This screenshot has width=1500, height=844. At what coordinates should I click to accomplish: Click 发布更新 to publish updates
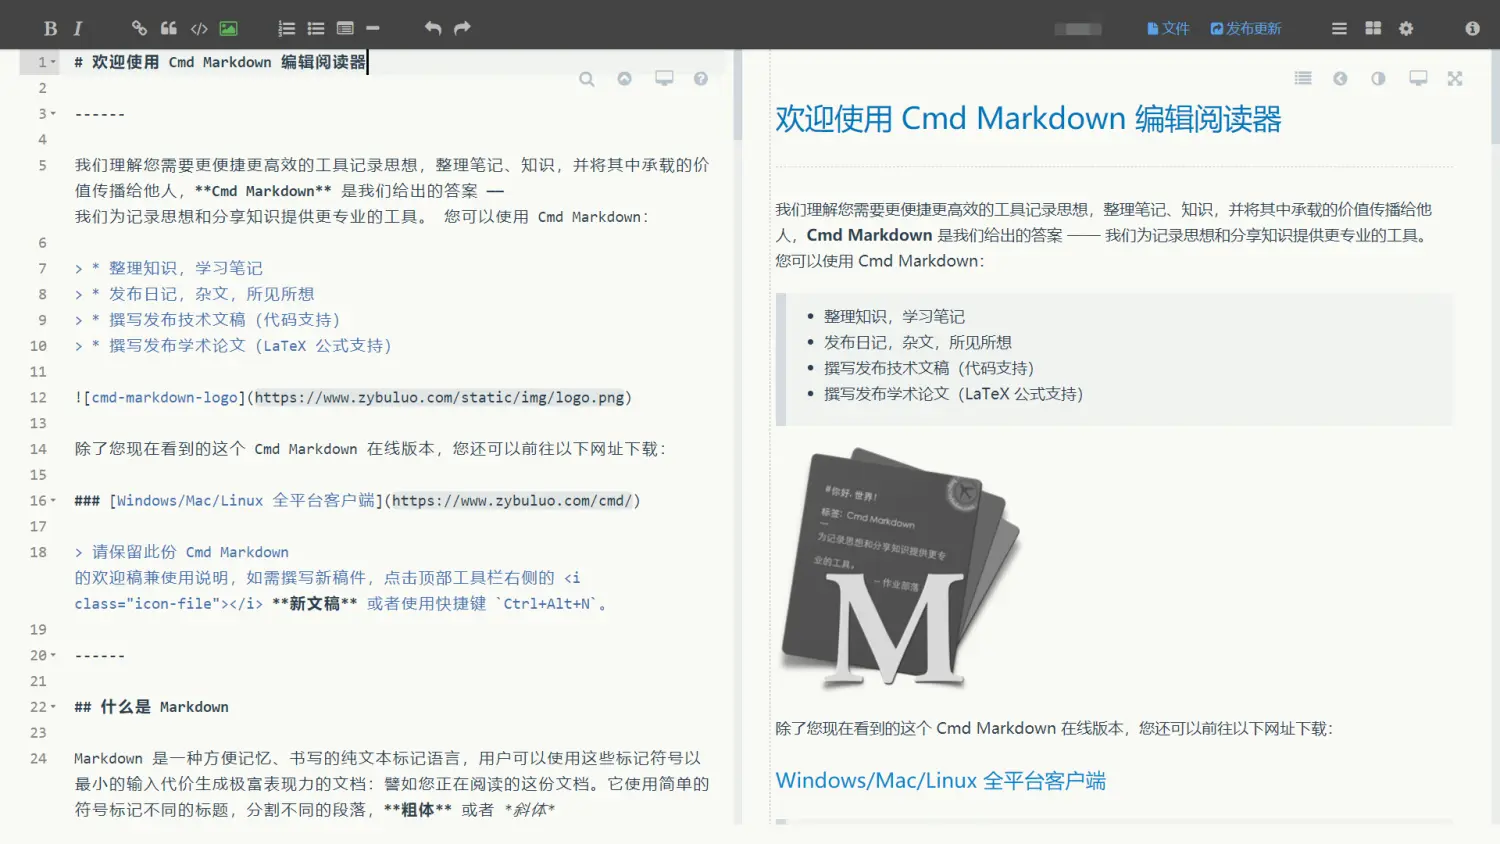click(x=1245, y=28)
